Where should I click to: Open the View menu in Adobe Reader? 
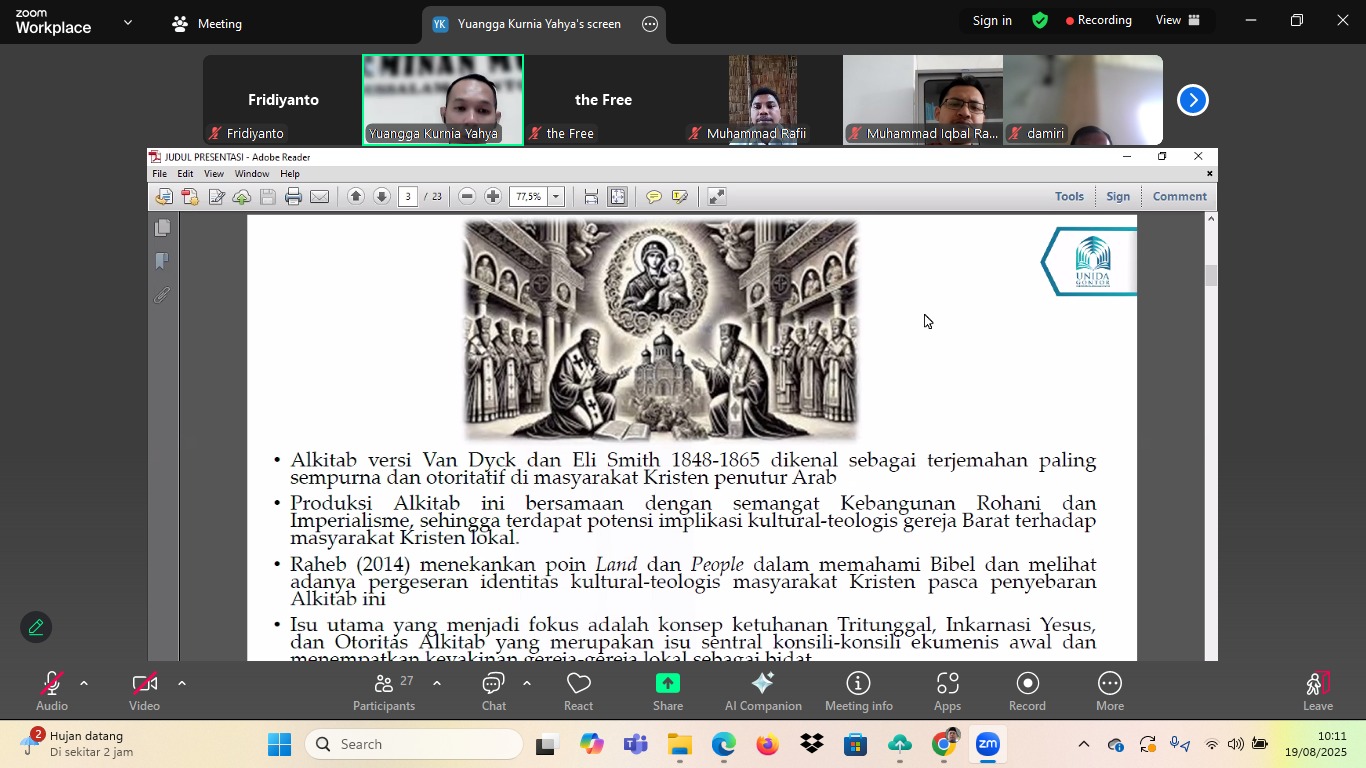point(214,174)
